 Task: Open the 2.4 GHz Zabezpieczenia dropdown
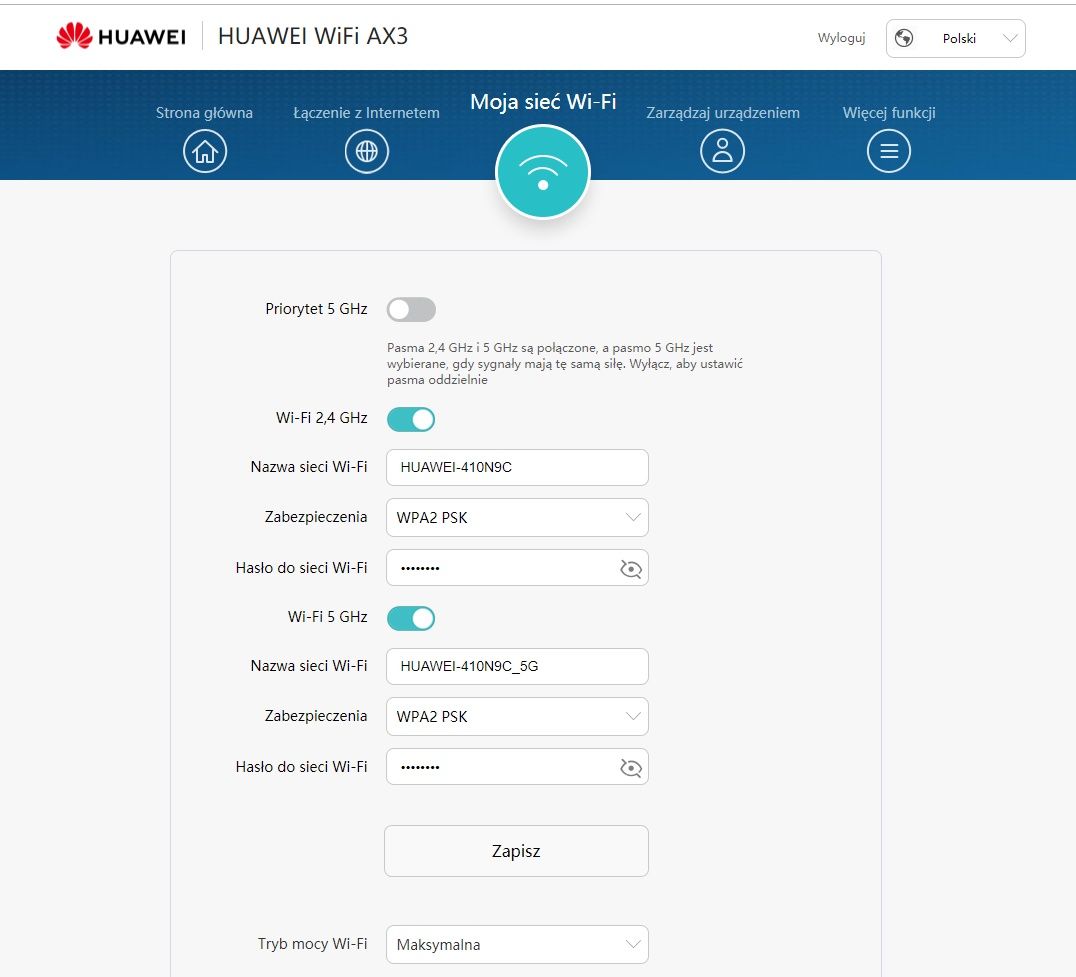tap(517, 517)
